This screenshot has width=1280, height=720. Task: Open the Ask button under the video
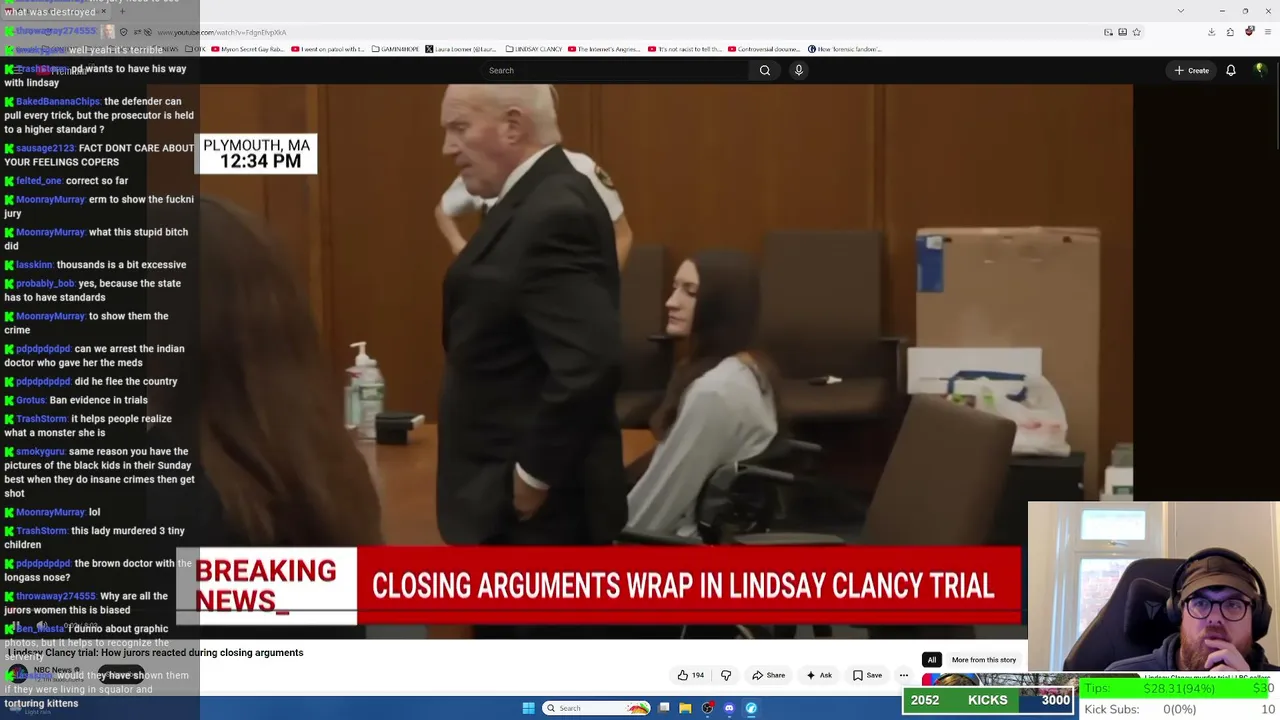819,675
